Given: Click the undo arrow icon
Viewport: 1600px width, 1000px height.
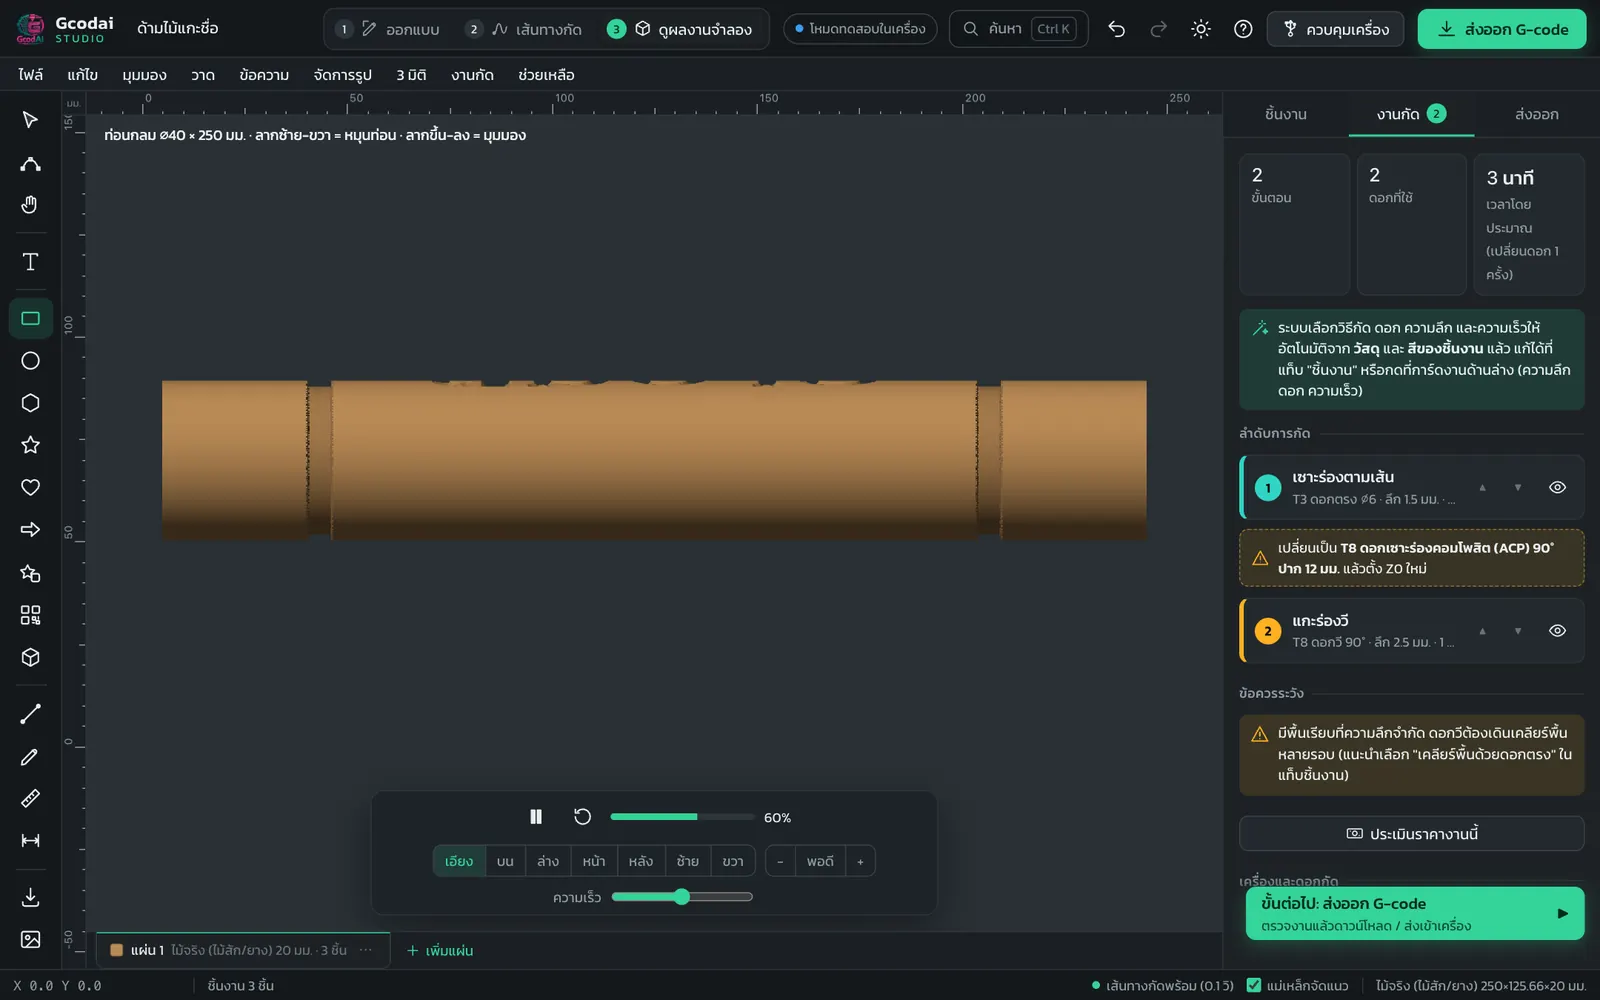Looking at the screenshot, I should tap(1117, 29).
